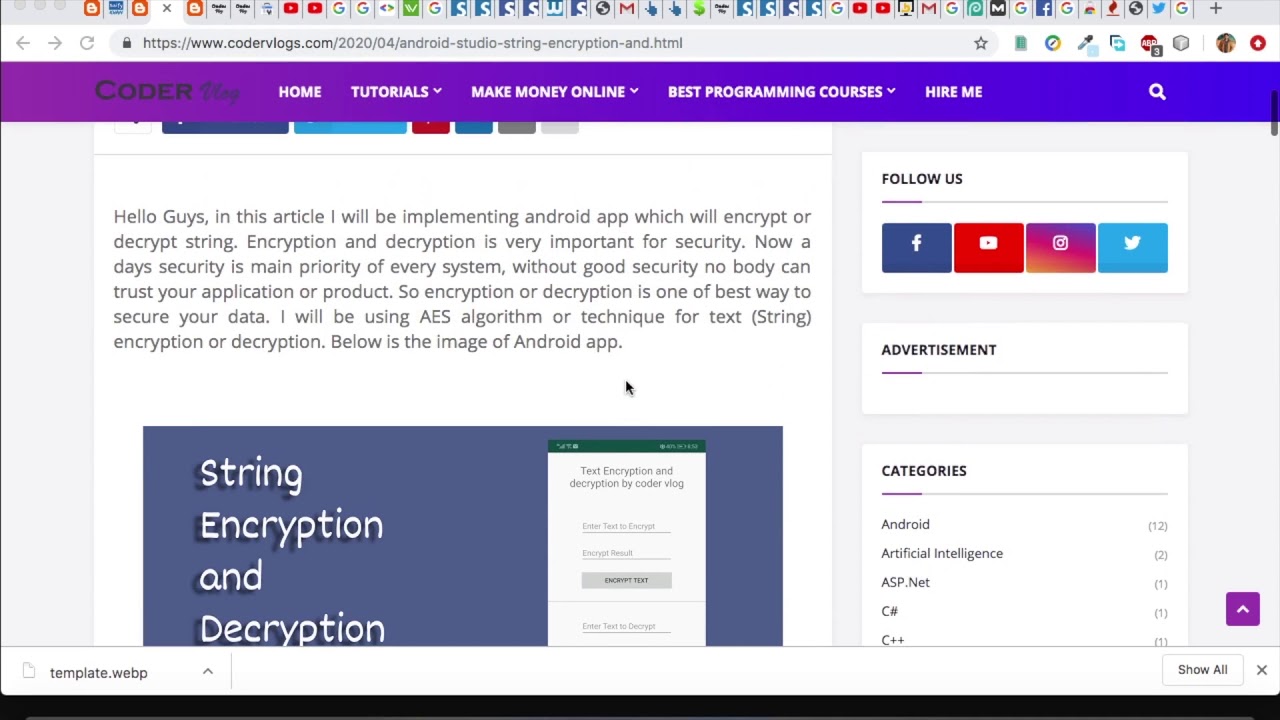Image resolution: width=1280 pixels, height=720 pixels.
Task: Close the downloads bar
Action: coord(1262,670)
